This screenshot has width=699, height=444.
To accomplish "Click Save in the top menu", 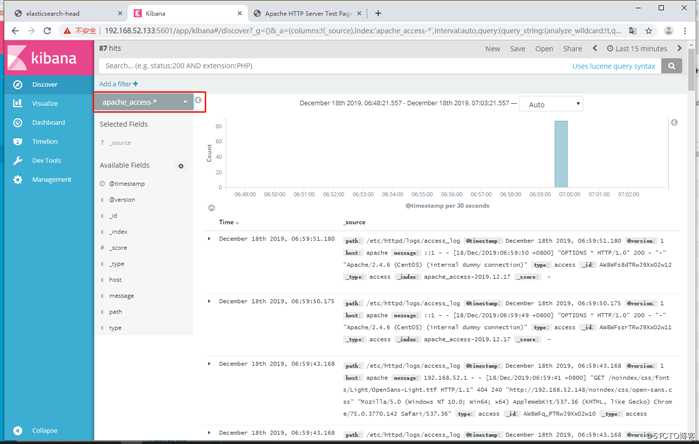I will pyautogui.click(x=518, y=49).
